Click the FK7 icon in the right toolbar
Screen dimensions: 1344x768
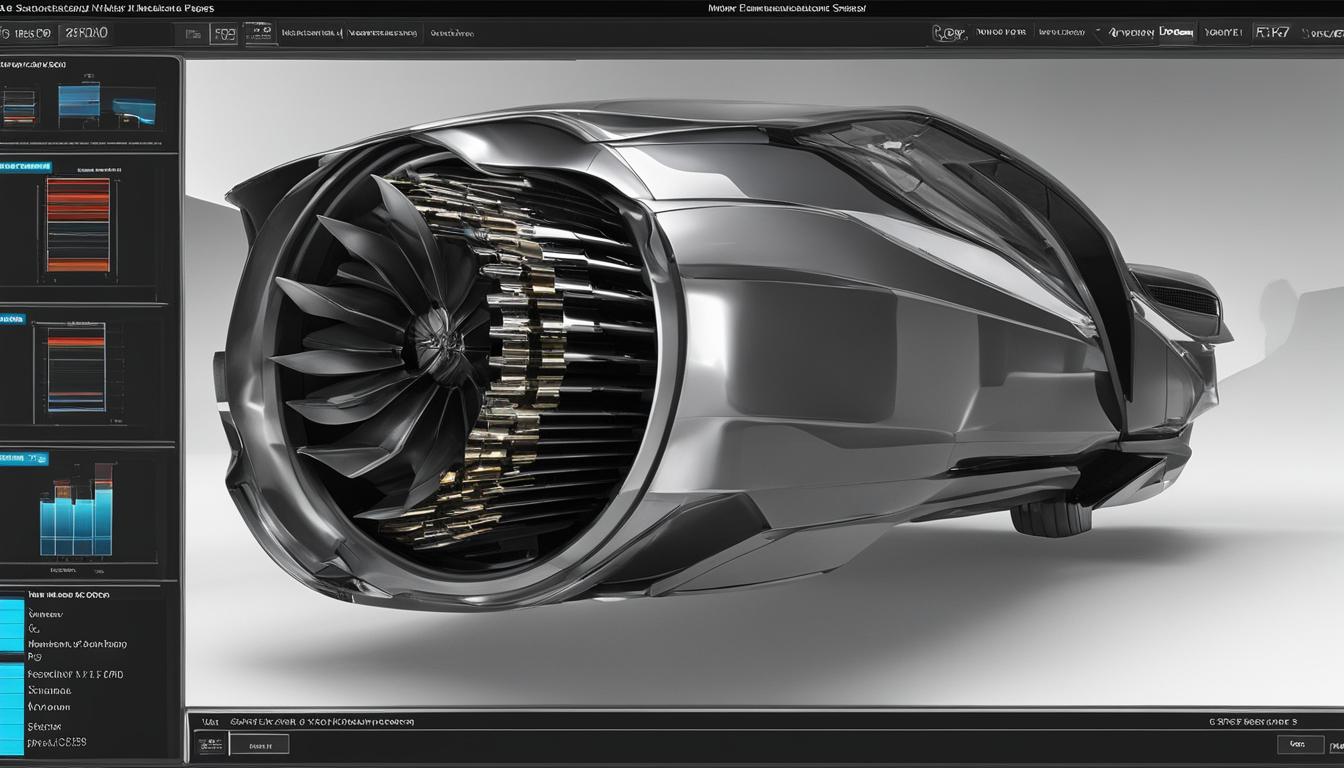pos(1273,34)
